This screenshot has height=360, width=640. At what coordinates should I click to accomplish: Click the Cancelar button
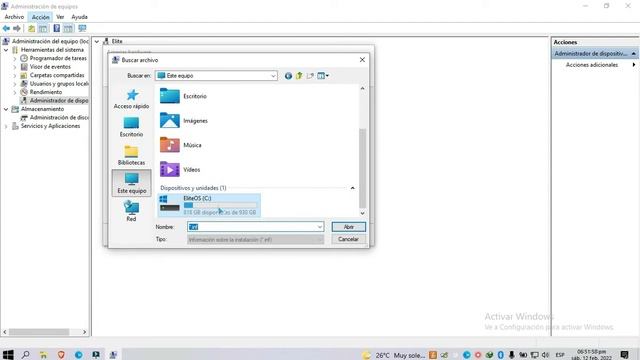[x=349, y=239]
